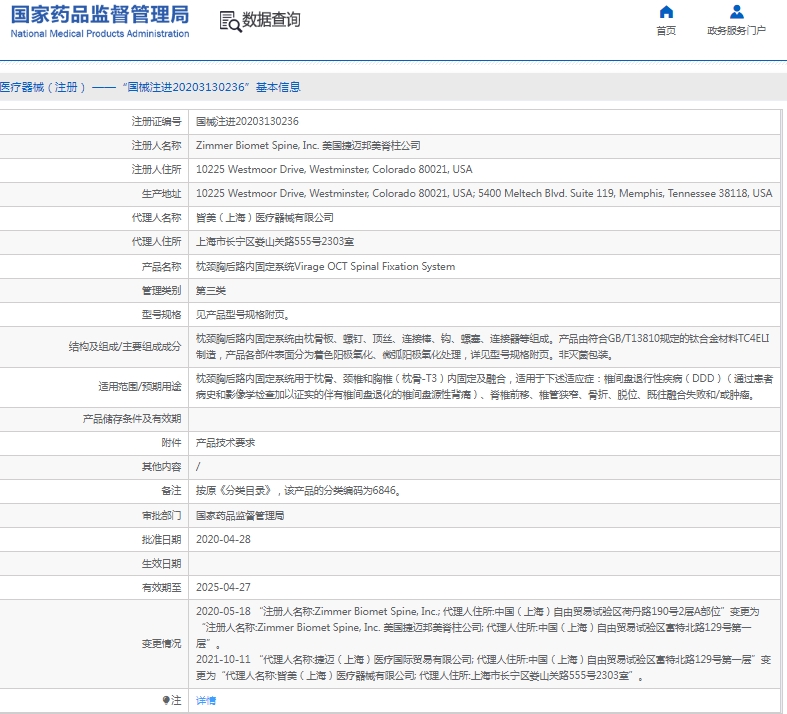Click the slash value in 其他内容 row
Image resolution: width=787 pixels, height=714 pixels.
click(198, 467)
